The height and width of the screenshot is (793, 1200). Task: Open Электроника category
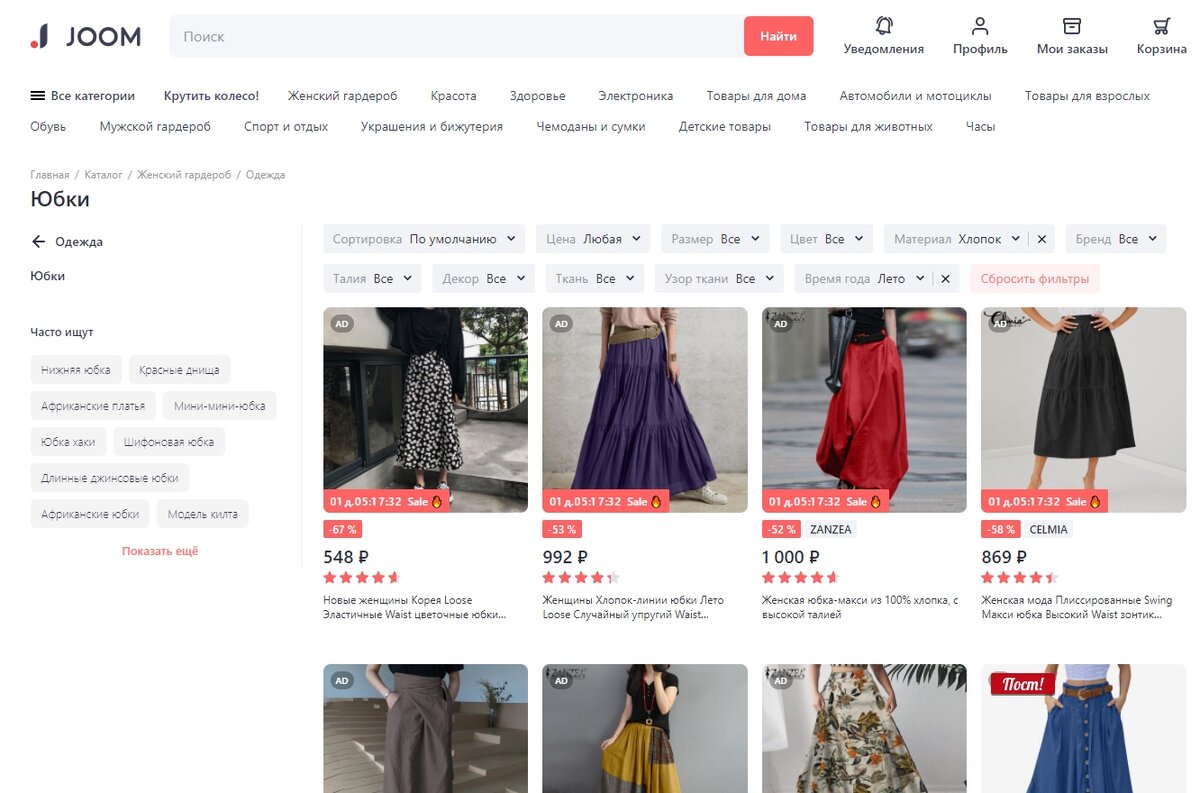[636, 96]
